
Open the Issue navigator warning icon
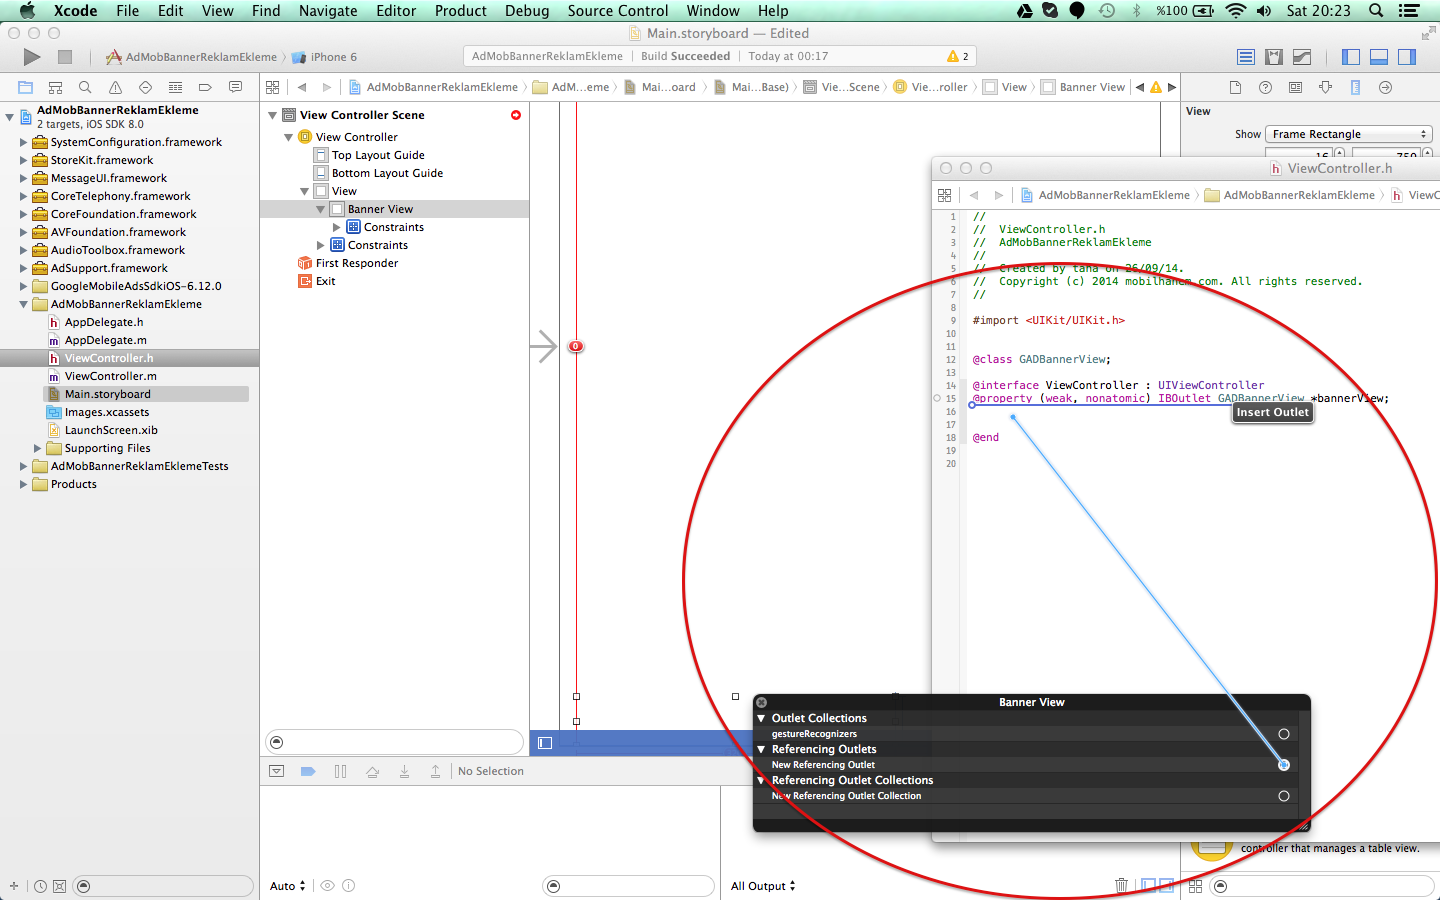(115, 87)
